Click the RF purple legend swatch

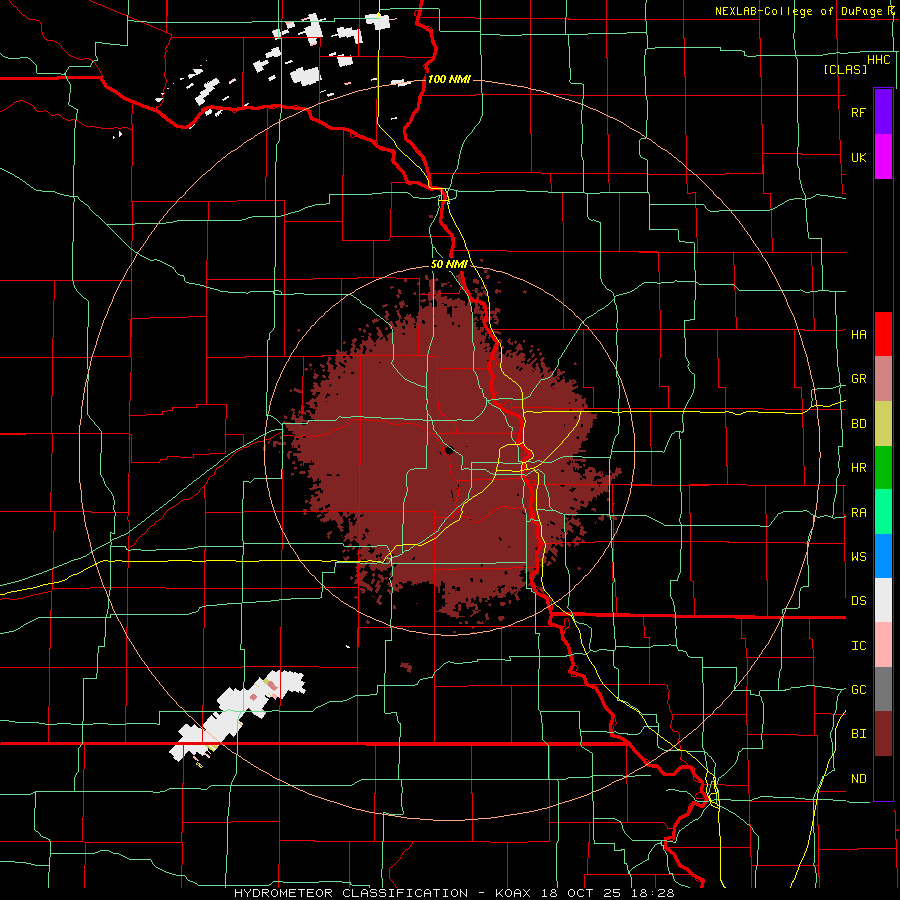(x=883, y=112)
